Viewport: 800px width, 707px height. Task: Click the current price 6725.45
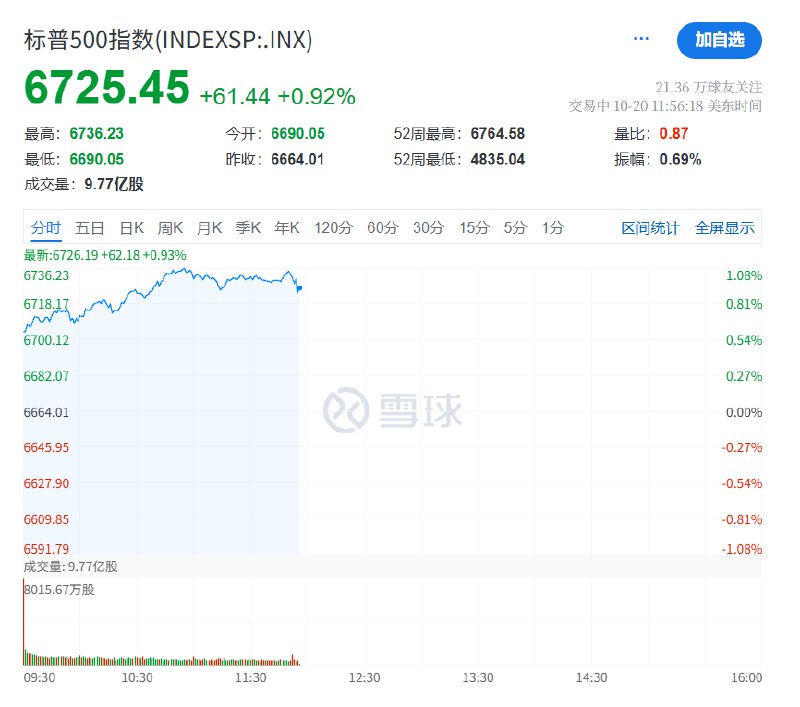[x=107, y=87]
